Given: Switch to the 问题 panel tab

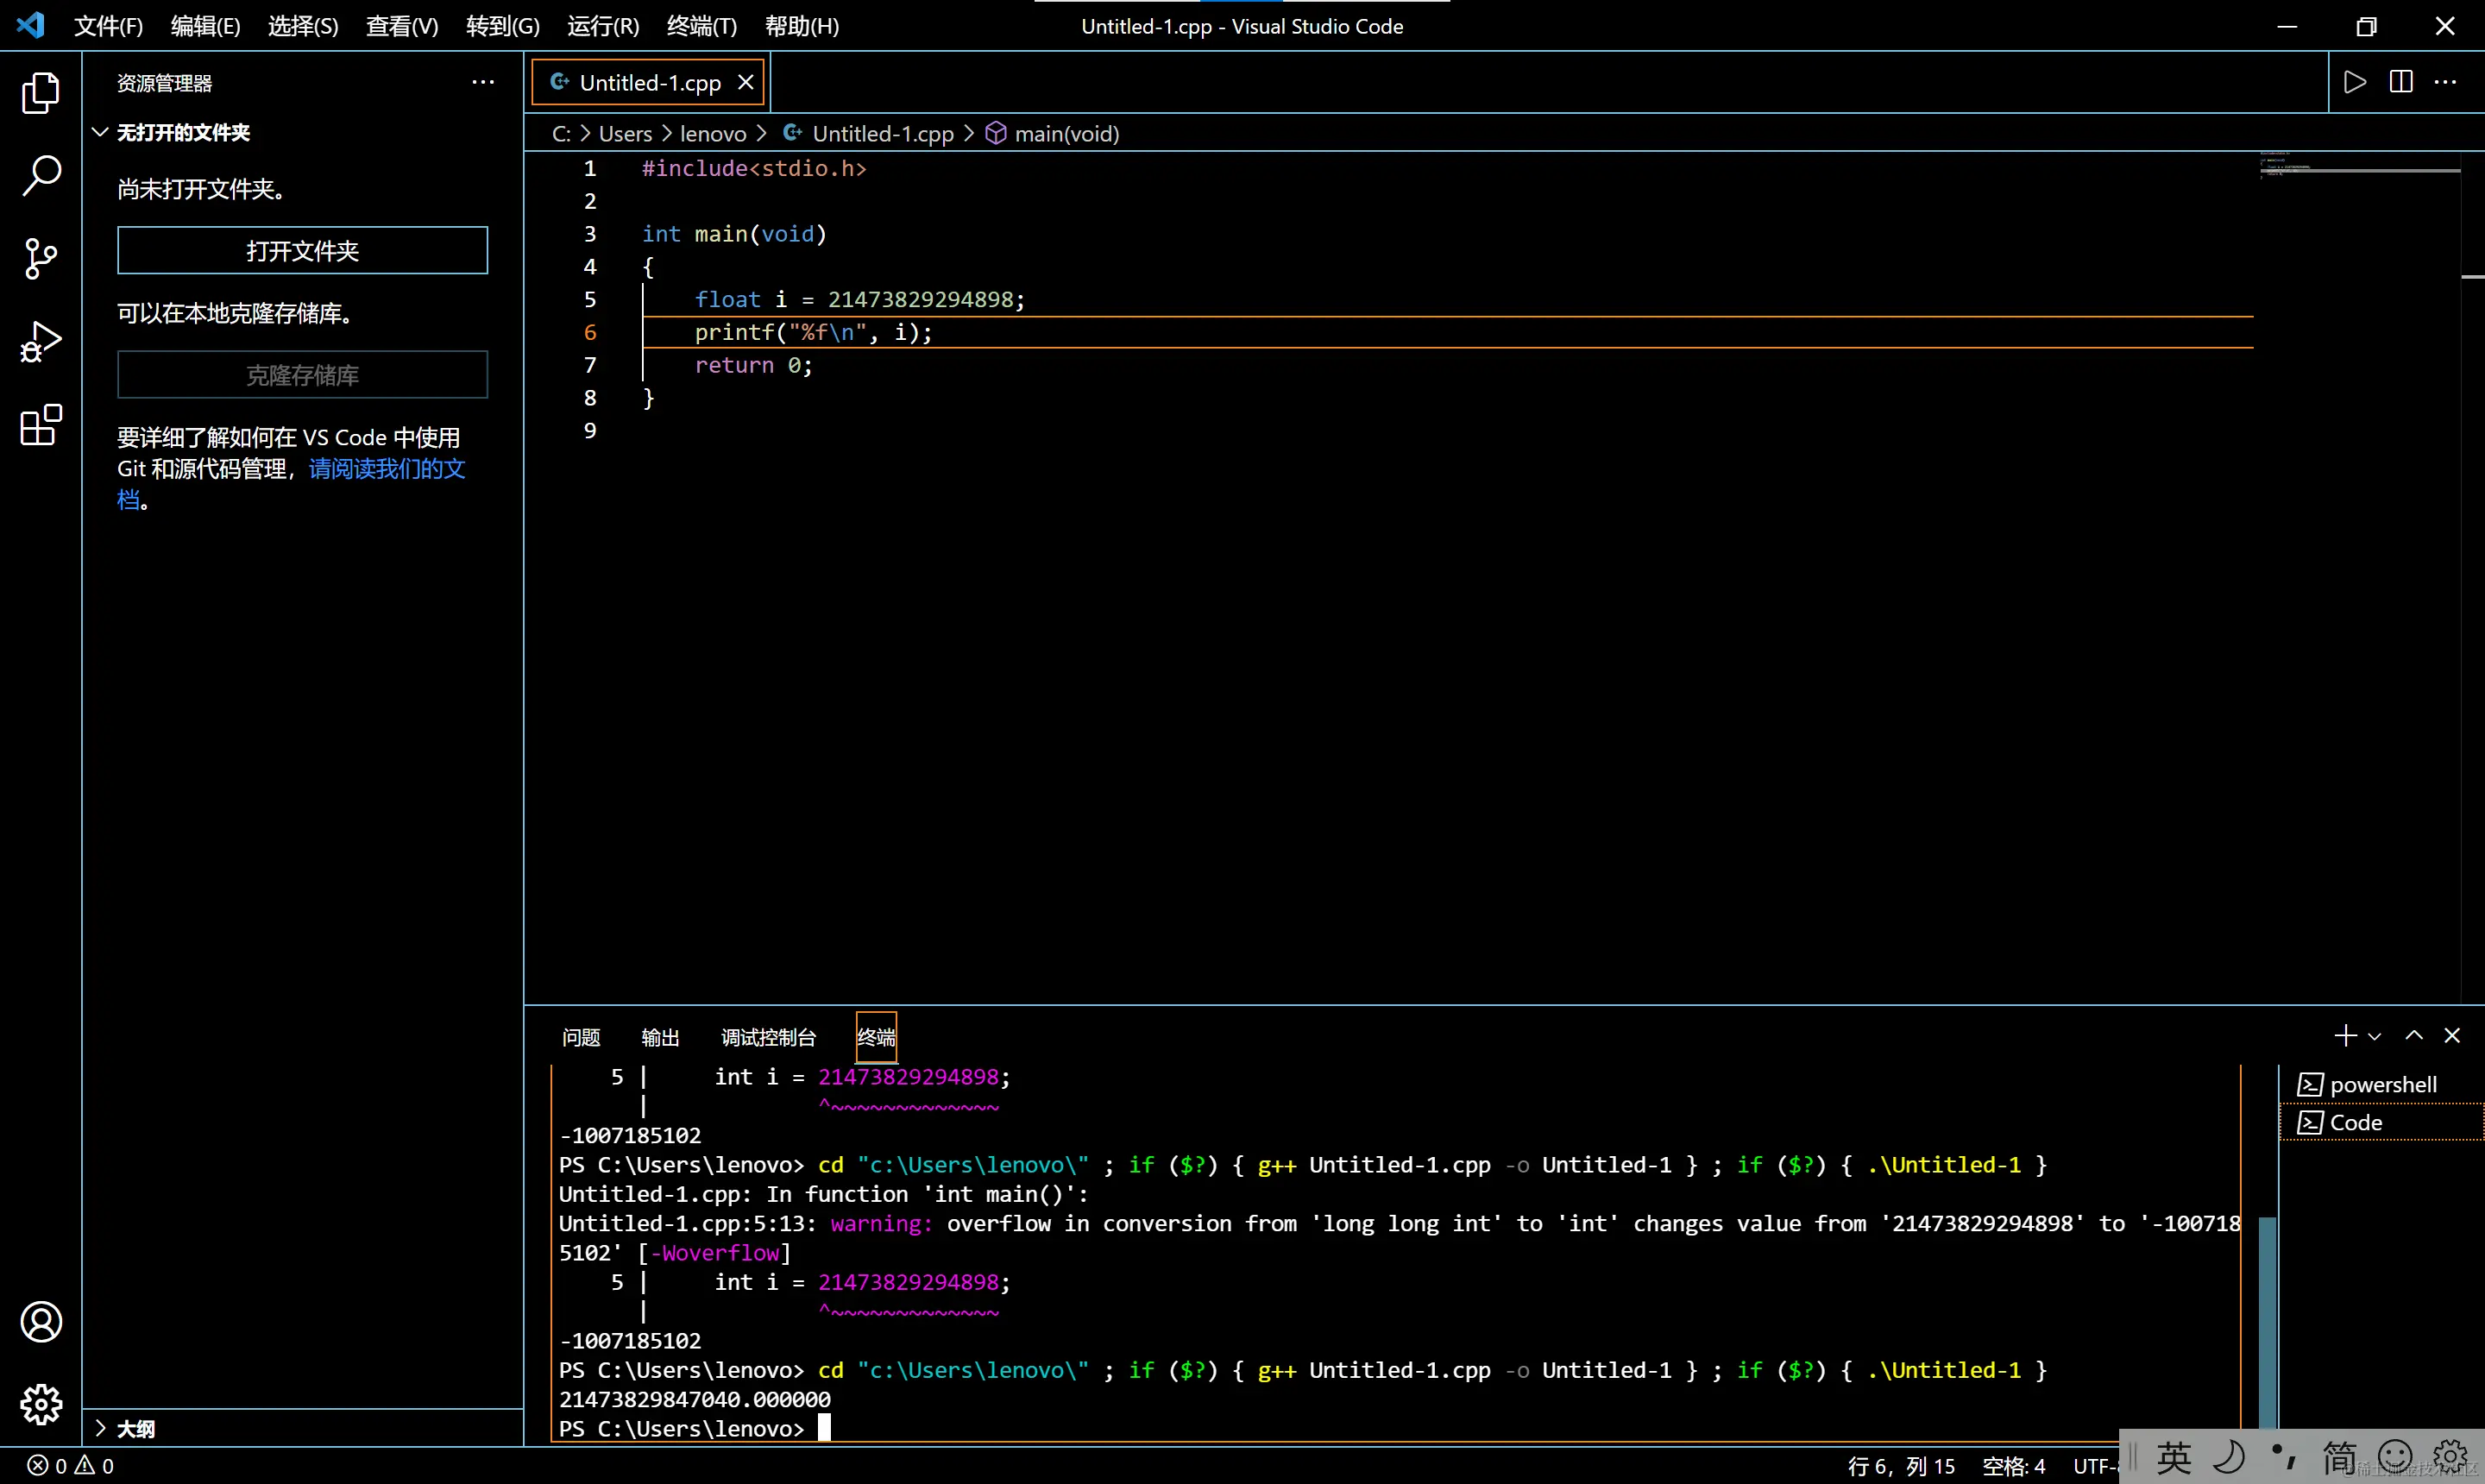Looking at the screenshot, I should 580,1037.
